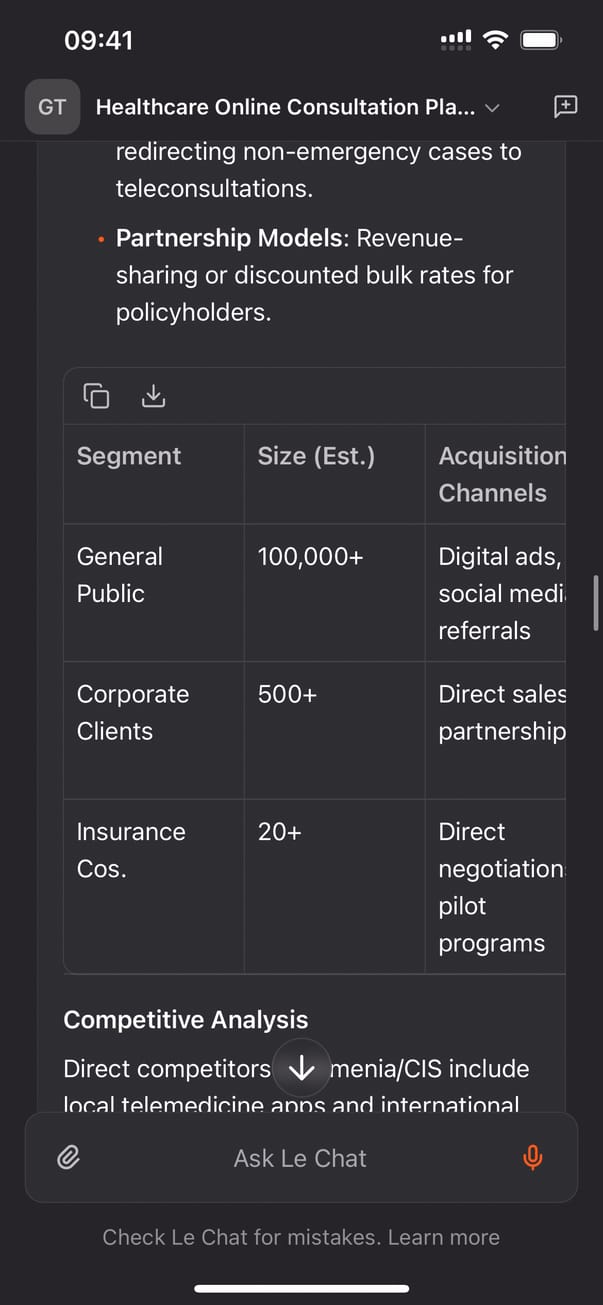Viewport: 603px width, 1305px height.
Task: Tap the attachment paperclip icon
Action: coord(68,1158)
